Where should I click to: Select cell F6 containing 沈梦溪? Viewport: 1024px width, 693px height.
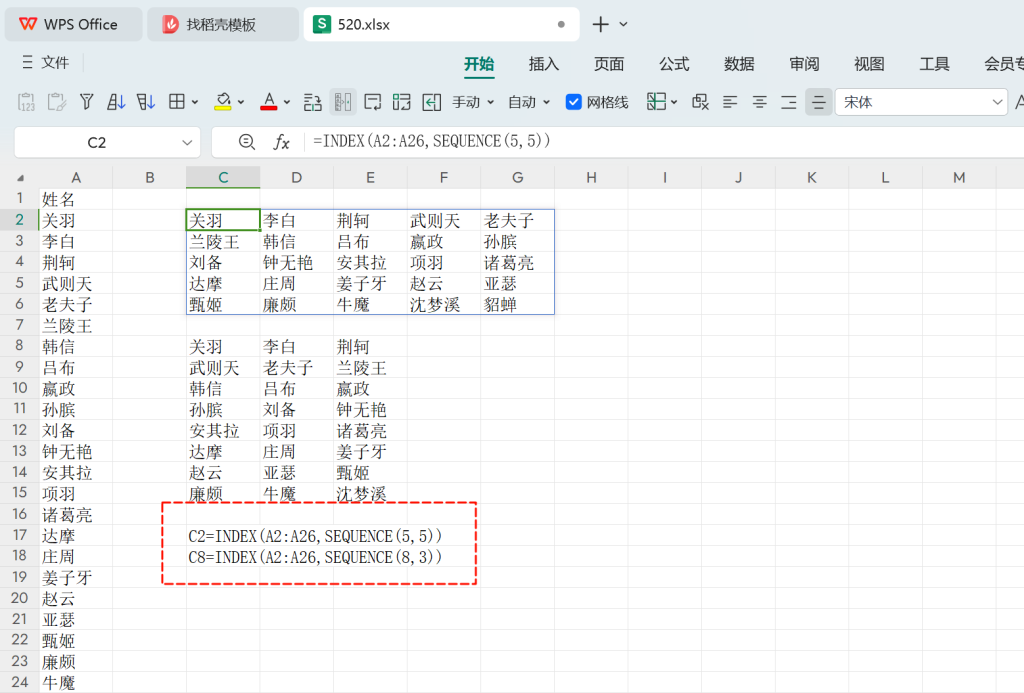pos(443,304)
